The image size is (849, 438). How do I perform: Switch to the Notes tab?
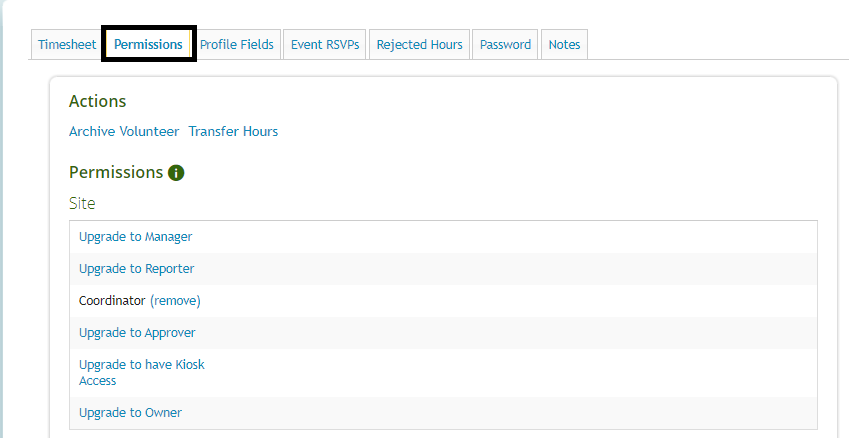[564, 45]
